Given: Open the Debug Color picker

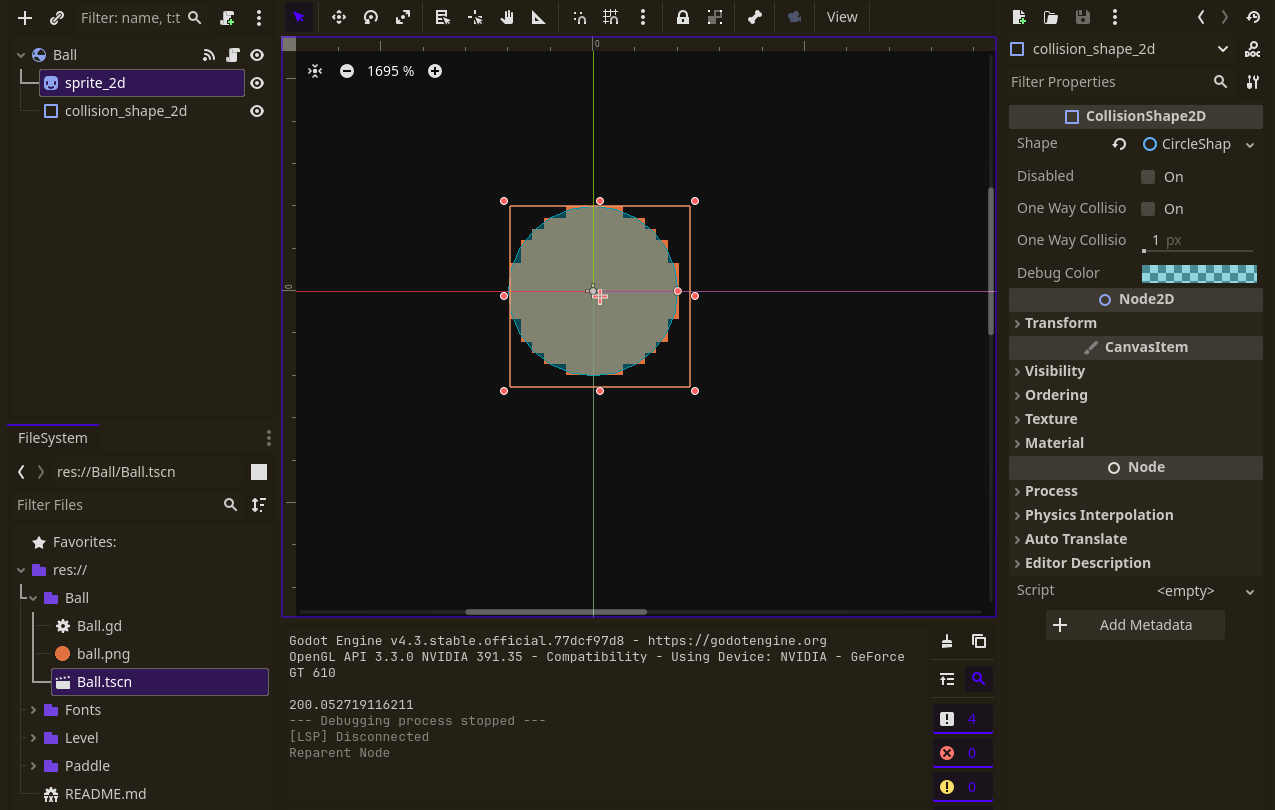Looking at the screenshot, I should 1199,272.
